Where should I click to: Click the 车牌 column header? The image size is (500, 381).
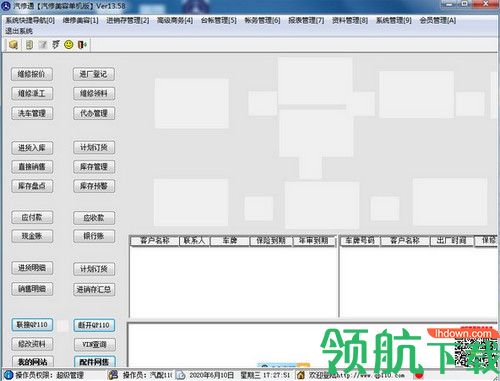(230, 241)
